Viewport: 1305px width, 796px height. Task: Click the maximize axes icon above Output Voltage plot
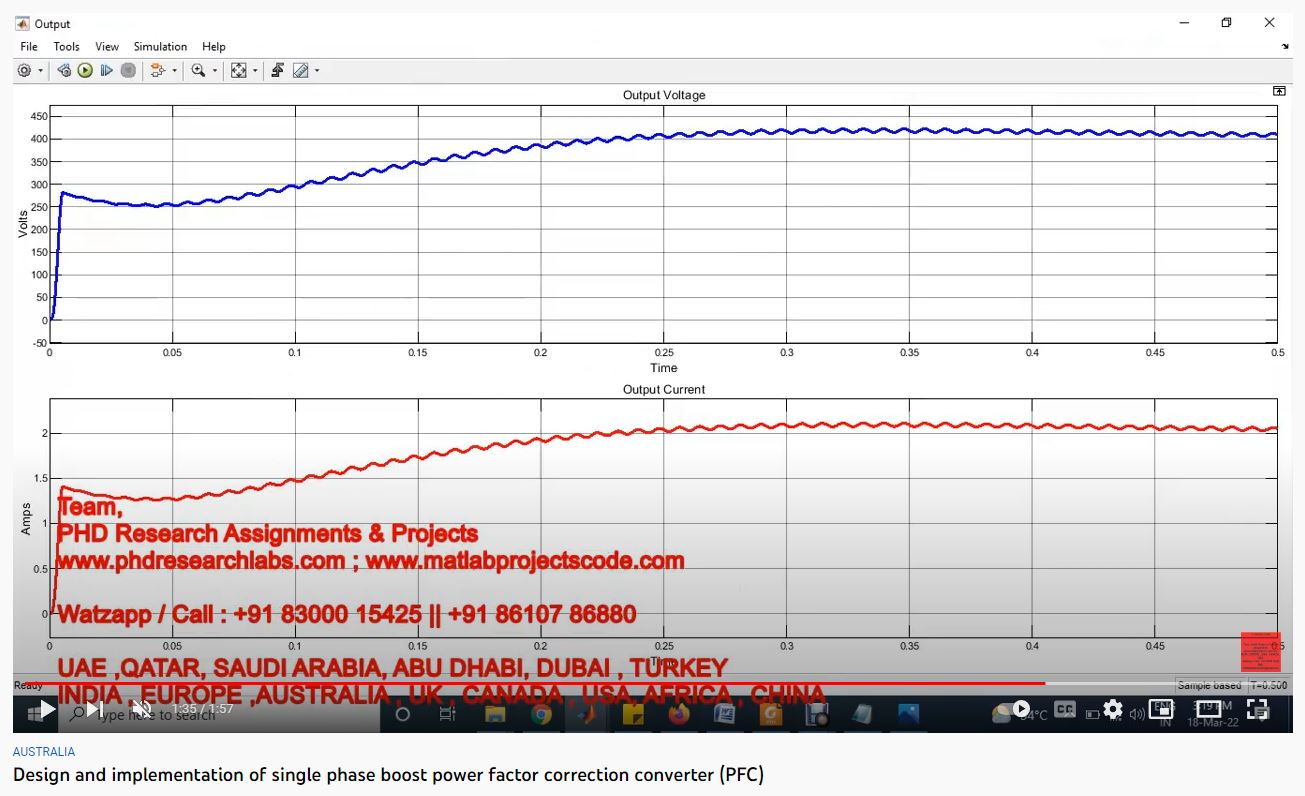[x=1279, y=91]
